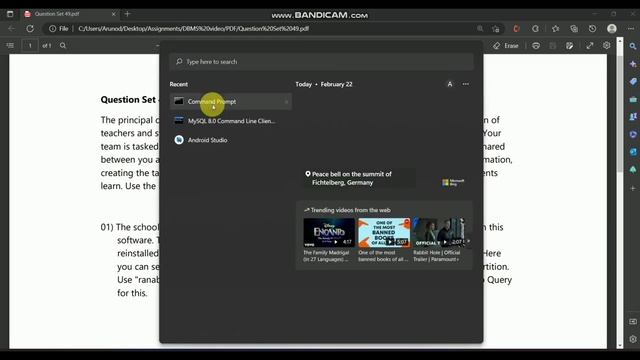This screenshot has height=360, width=640.
Task: Open sidebar Outlook icon
Action: 633,152
